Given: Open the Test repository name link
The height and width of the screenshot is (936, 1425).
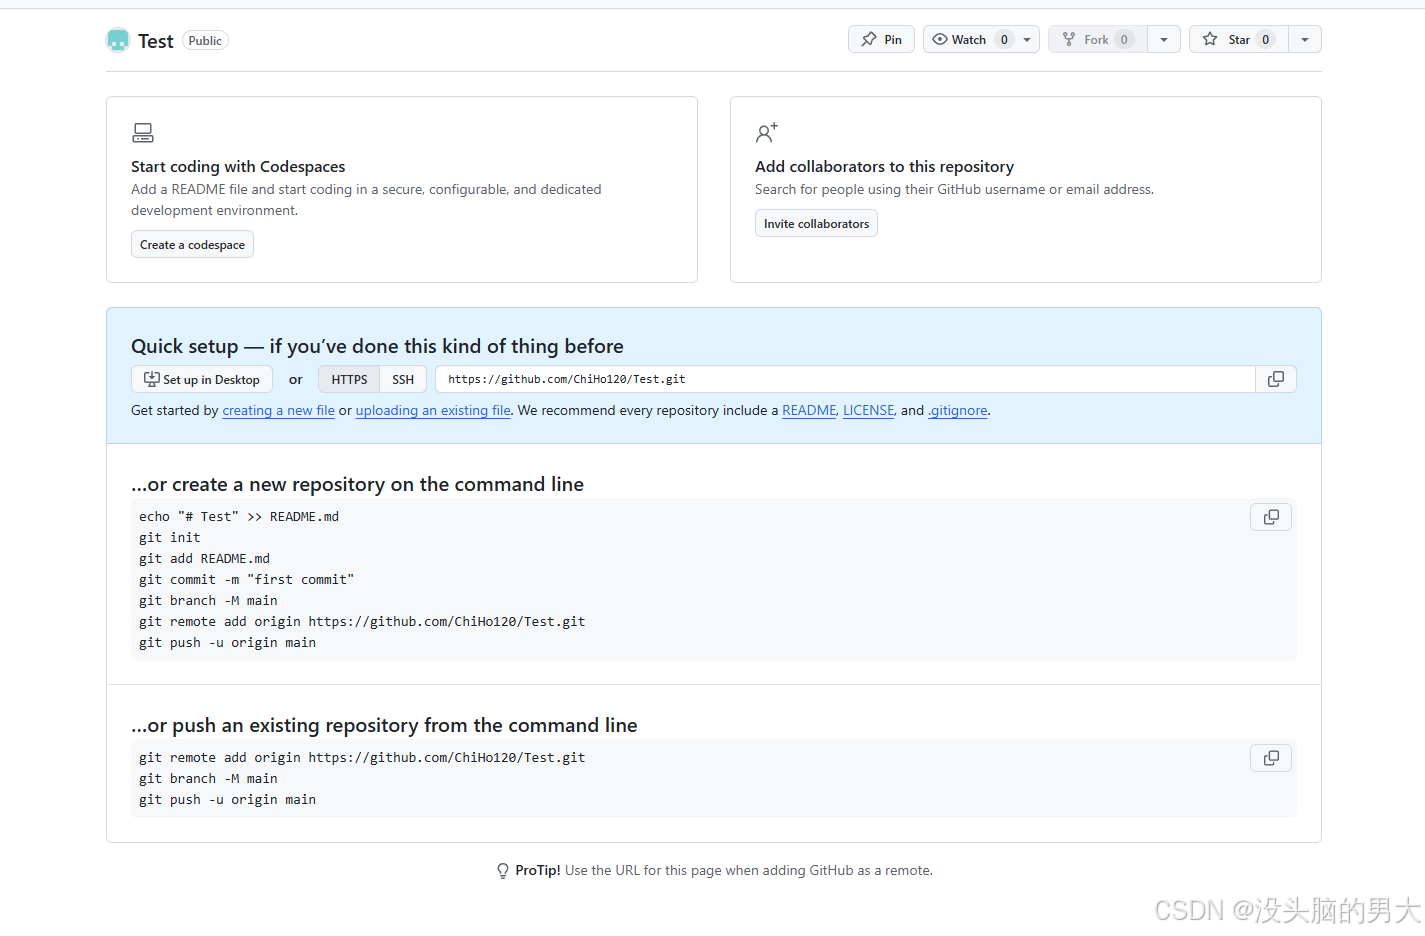Looking at the screenshot, I should [x=156, y=41].
